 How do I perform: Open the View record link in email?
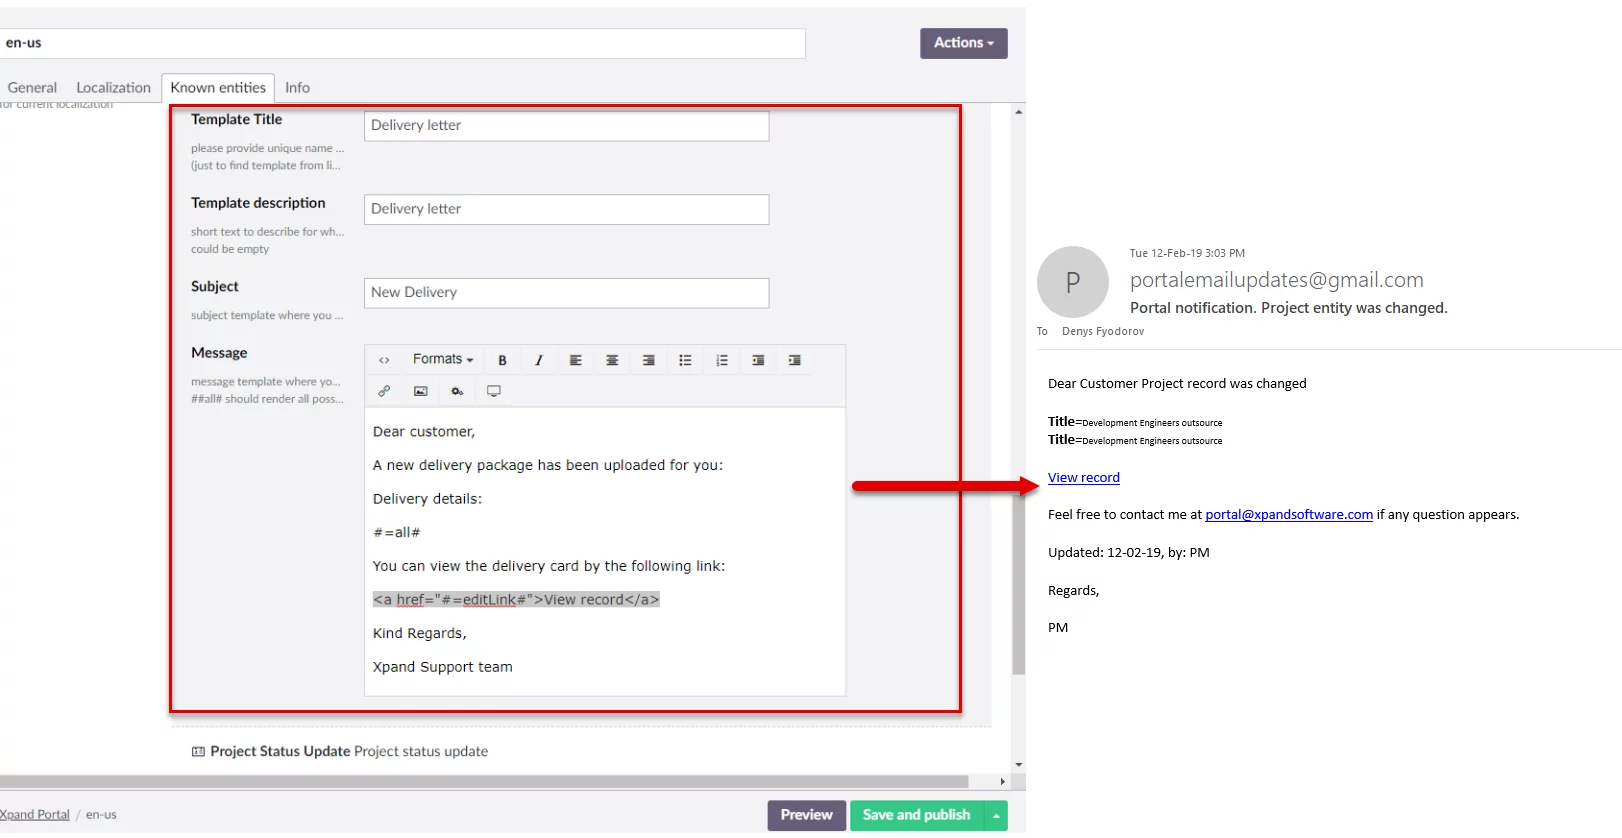[1083, 478]
